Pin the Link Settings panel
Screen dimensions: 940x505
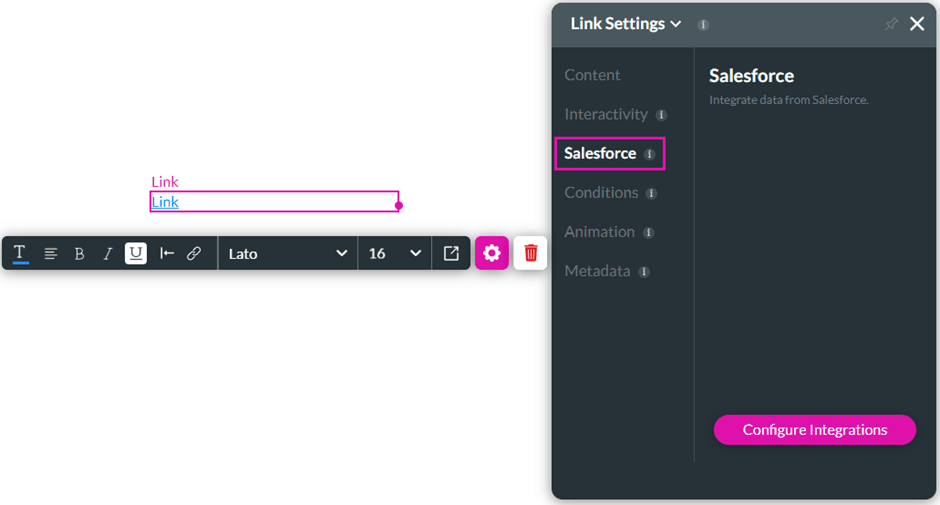(891, 24)
